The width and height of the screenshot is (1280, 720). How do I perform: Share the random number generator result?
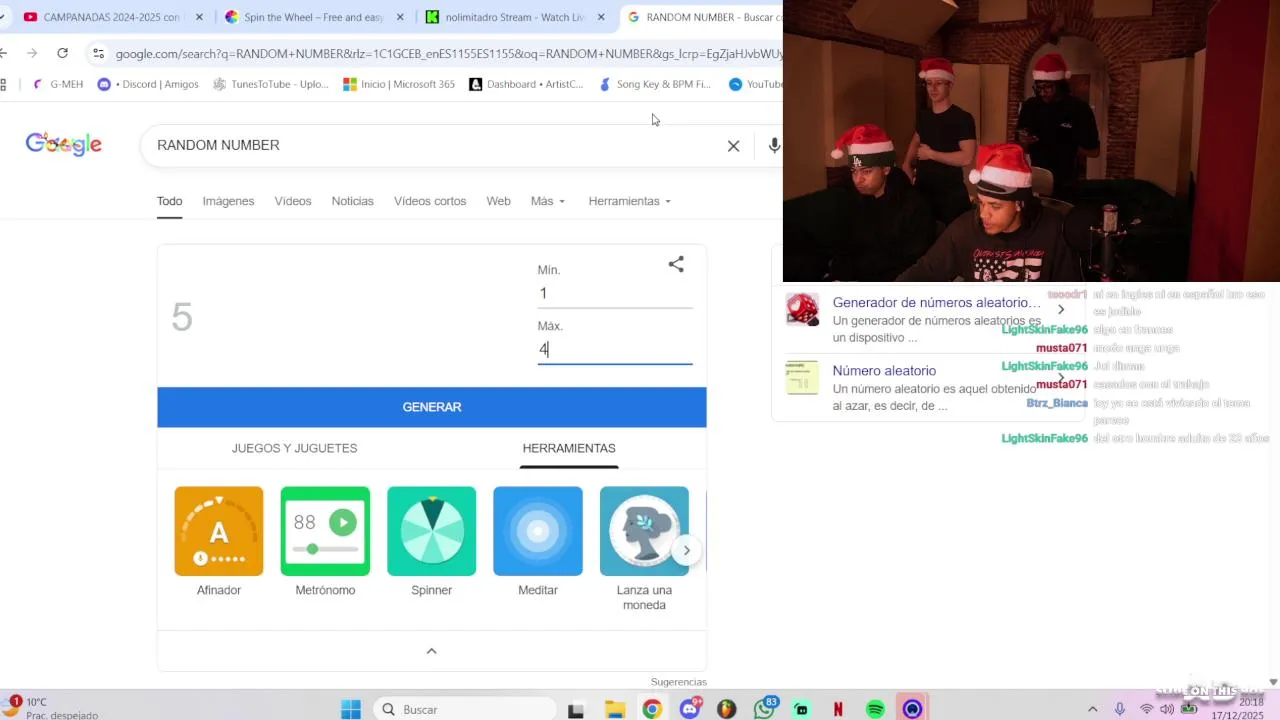[676, 264]
